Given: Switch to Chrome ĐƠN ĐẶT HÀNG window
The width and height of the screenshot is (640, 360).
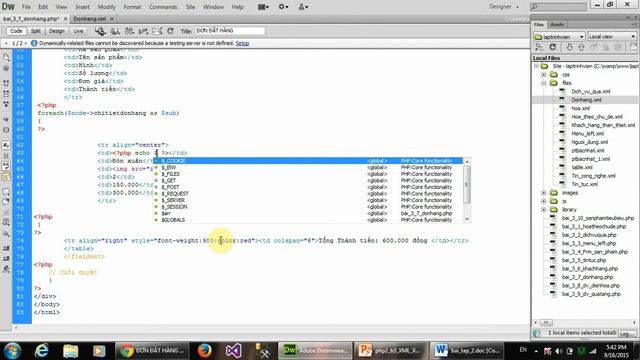Looking at the screenshot, I should pos(154,350).
